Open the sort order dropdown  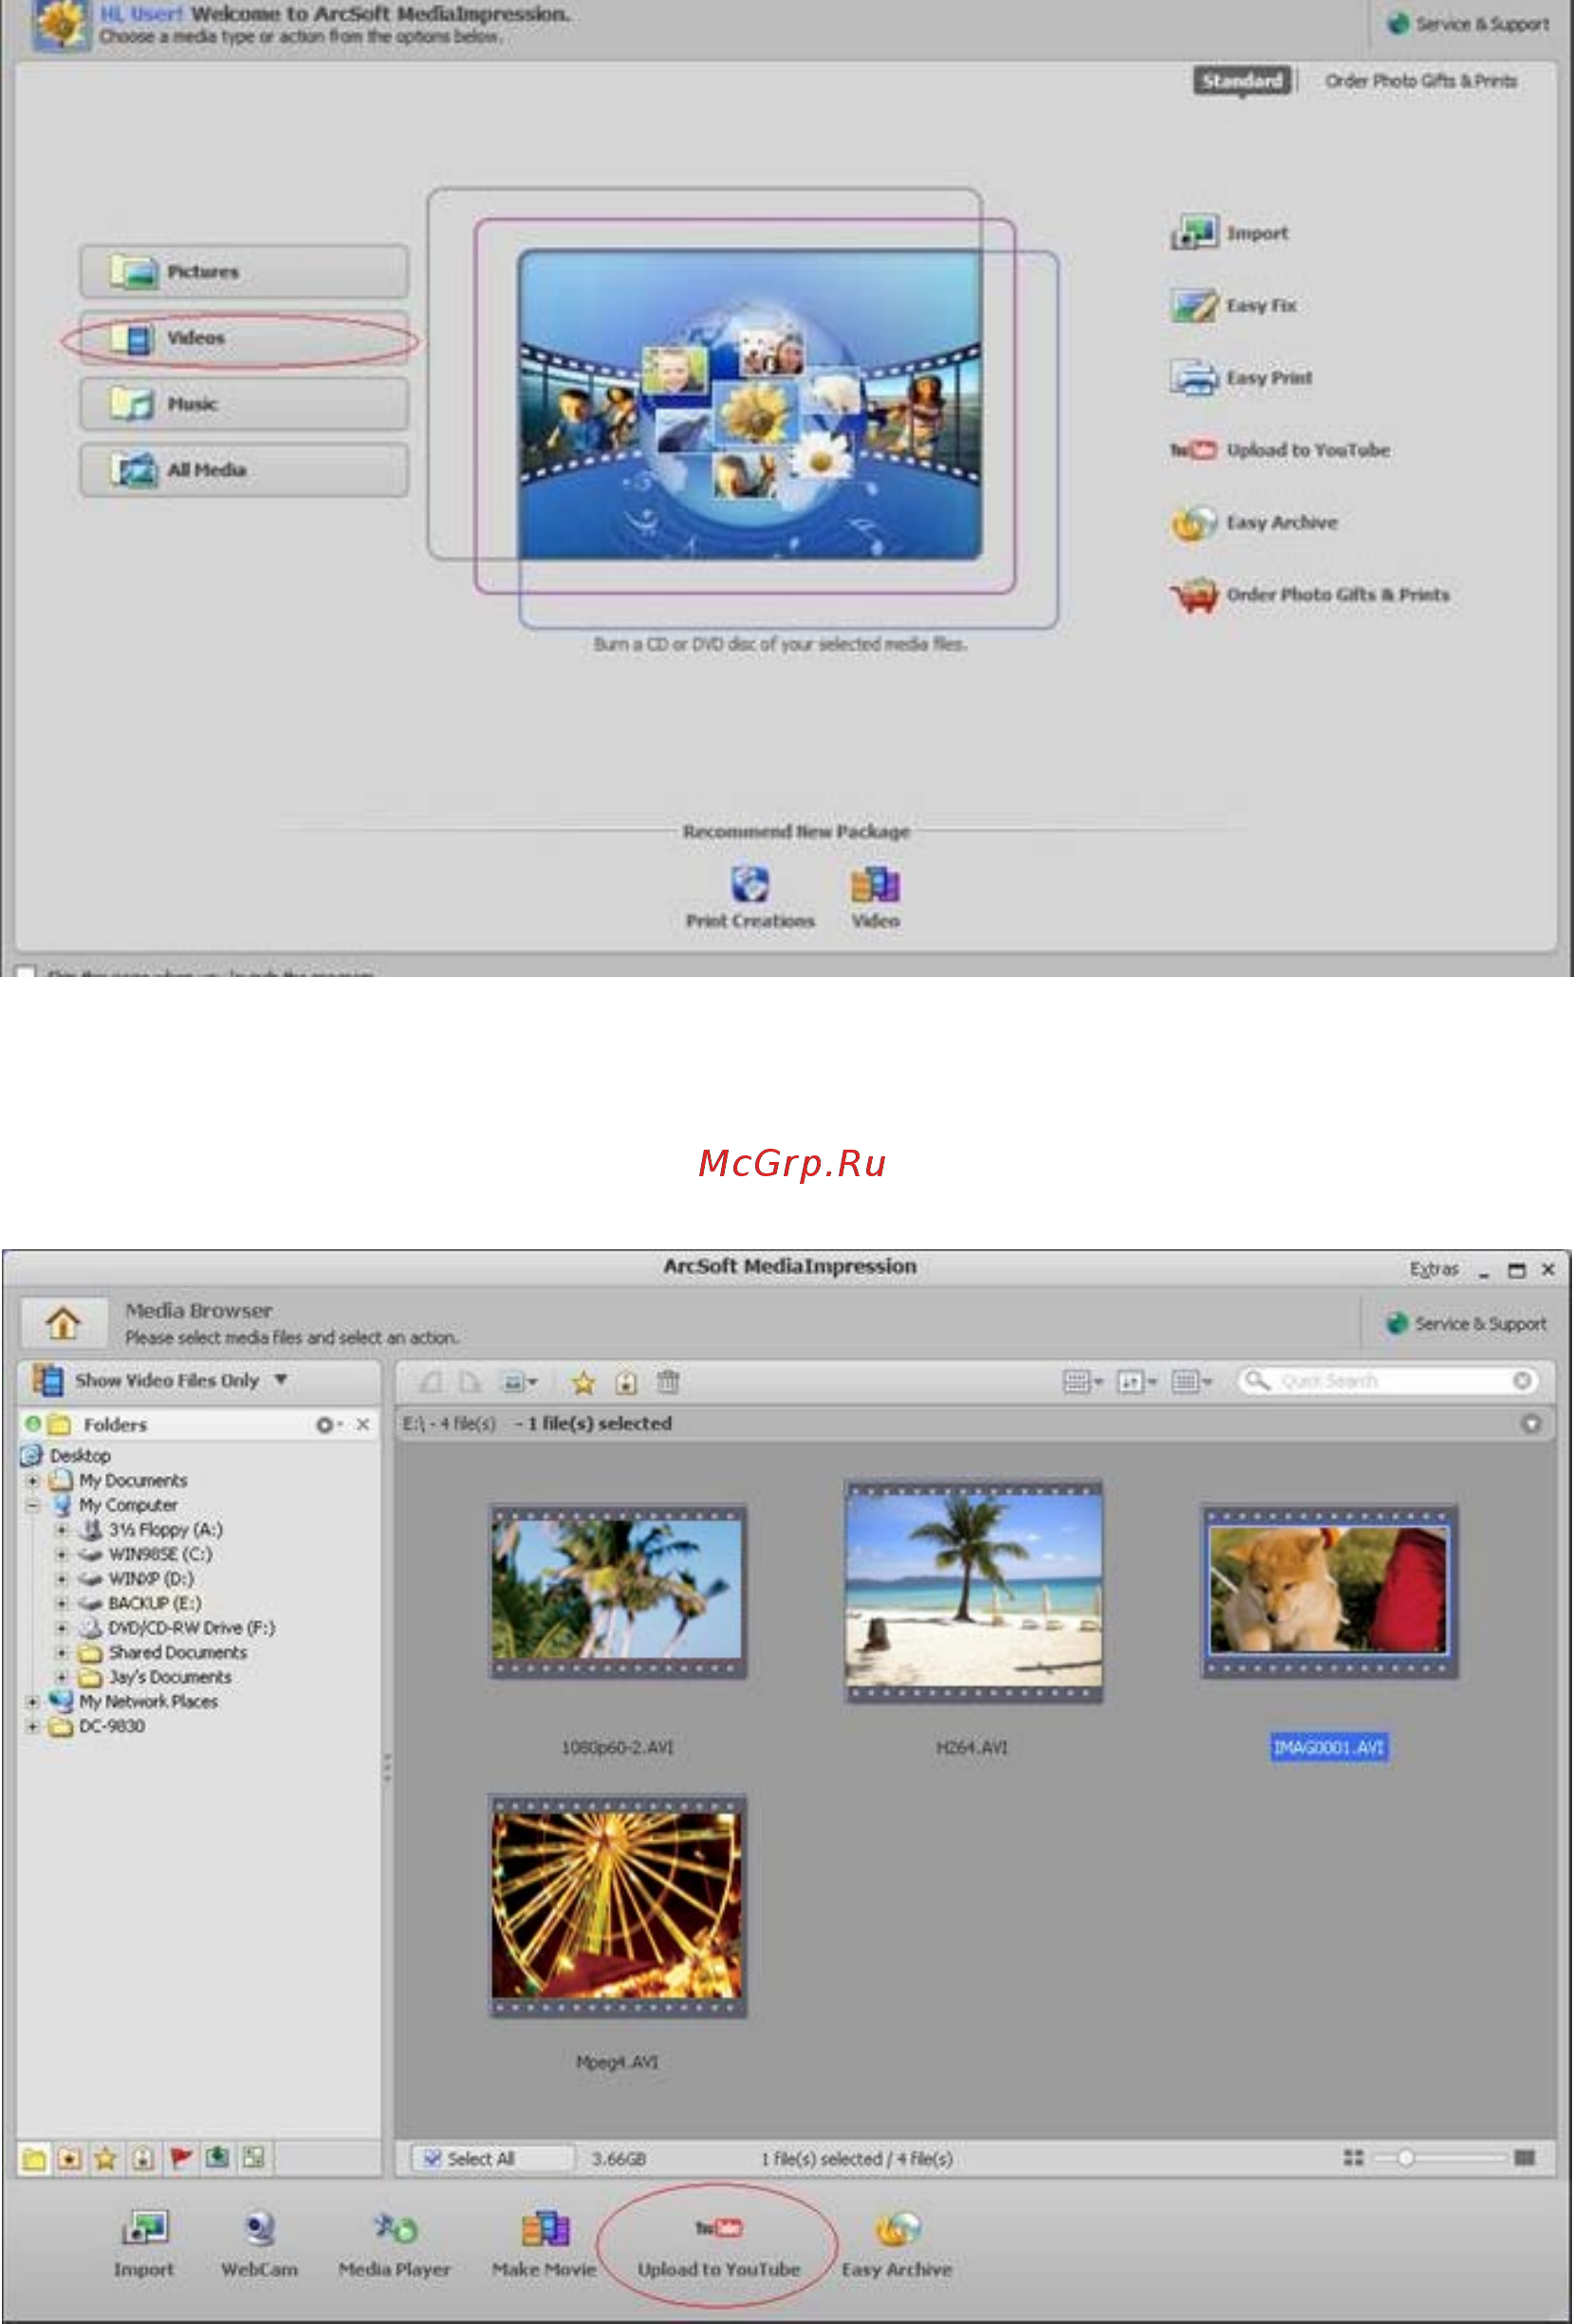1137,1381
